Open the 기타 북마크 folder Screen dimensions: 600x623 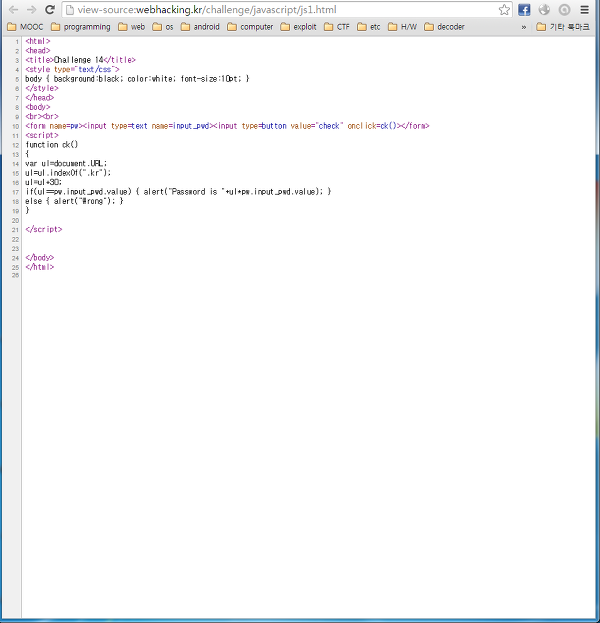563,27
